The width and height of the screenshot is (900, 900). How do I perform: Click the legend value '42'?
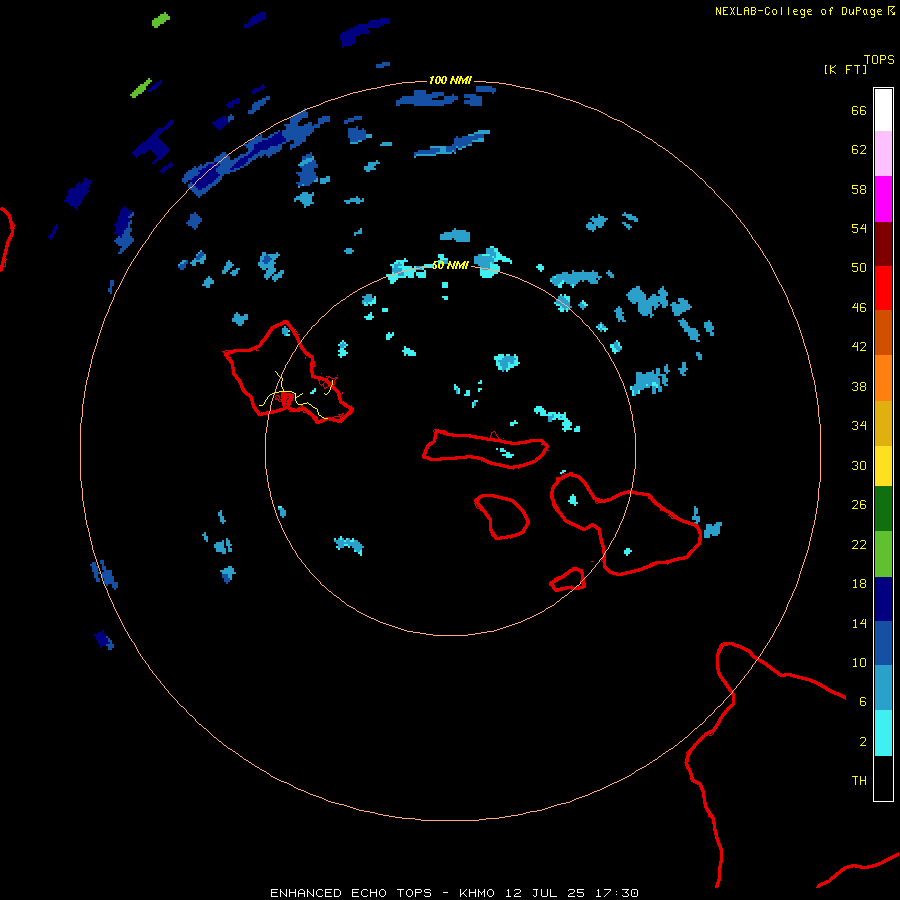coord(859,346)
